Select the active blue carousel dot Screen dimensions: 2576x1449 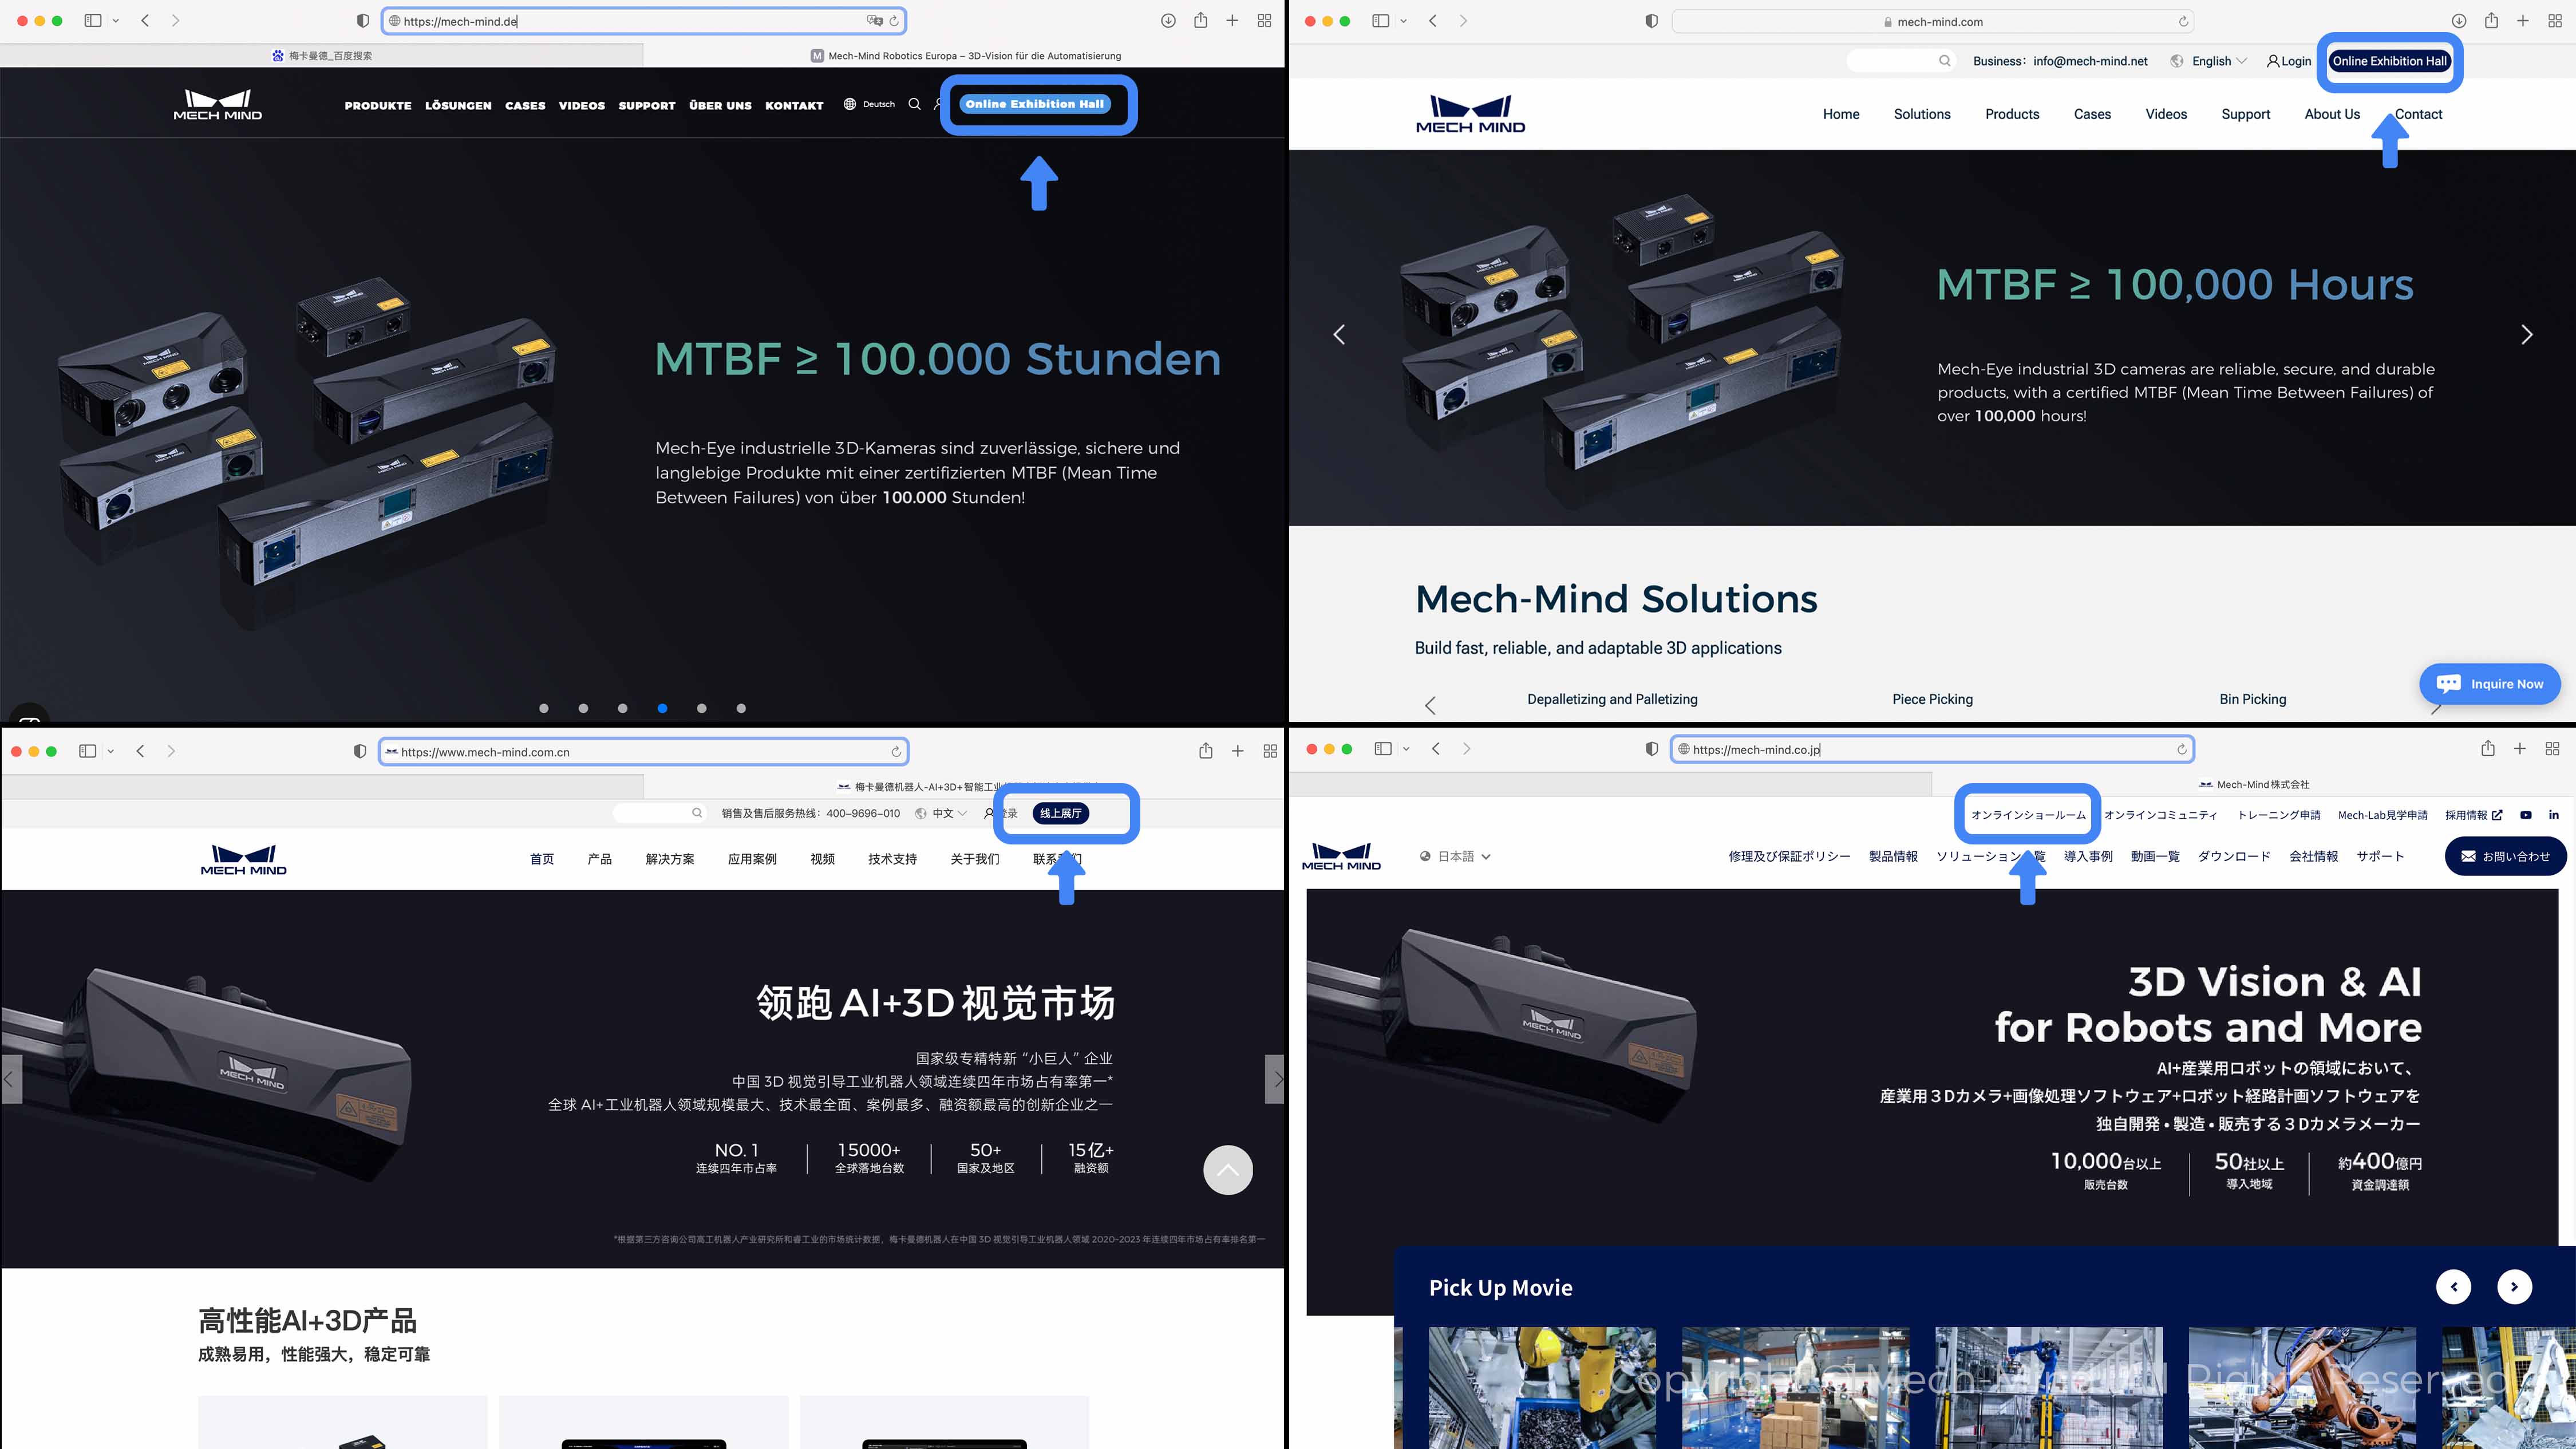coord(662,708)
